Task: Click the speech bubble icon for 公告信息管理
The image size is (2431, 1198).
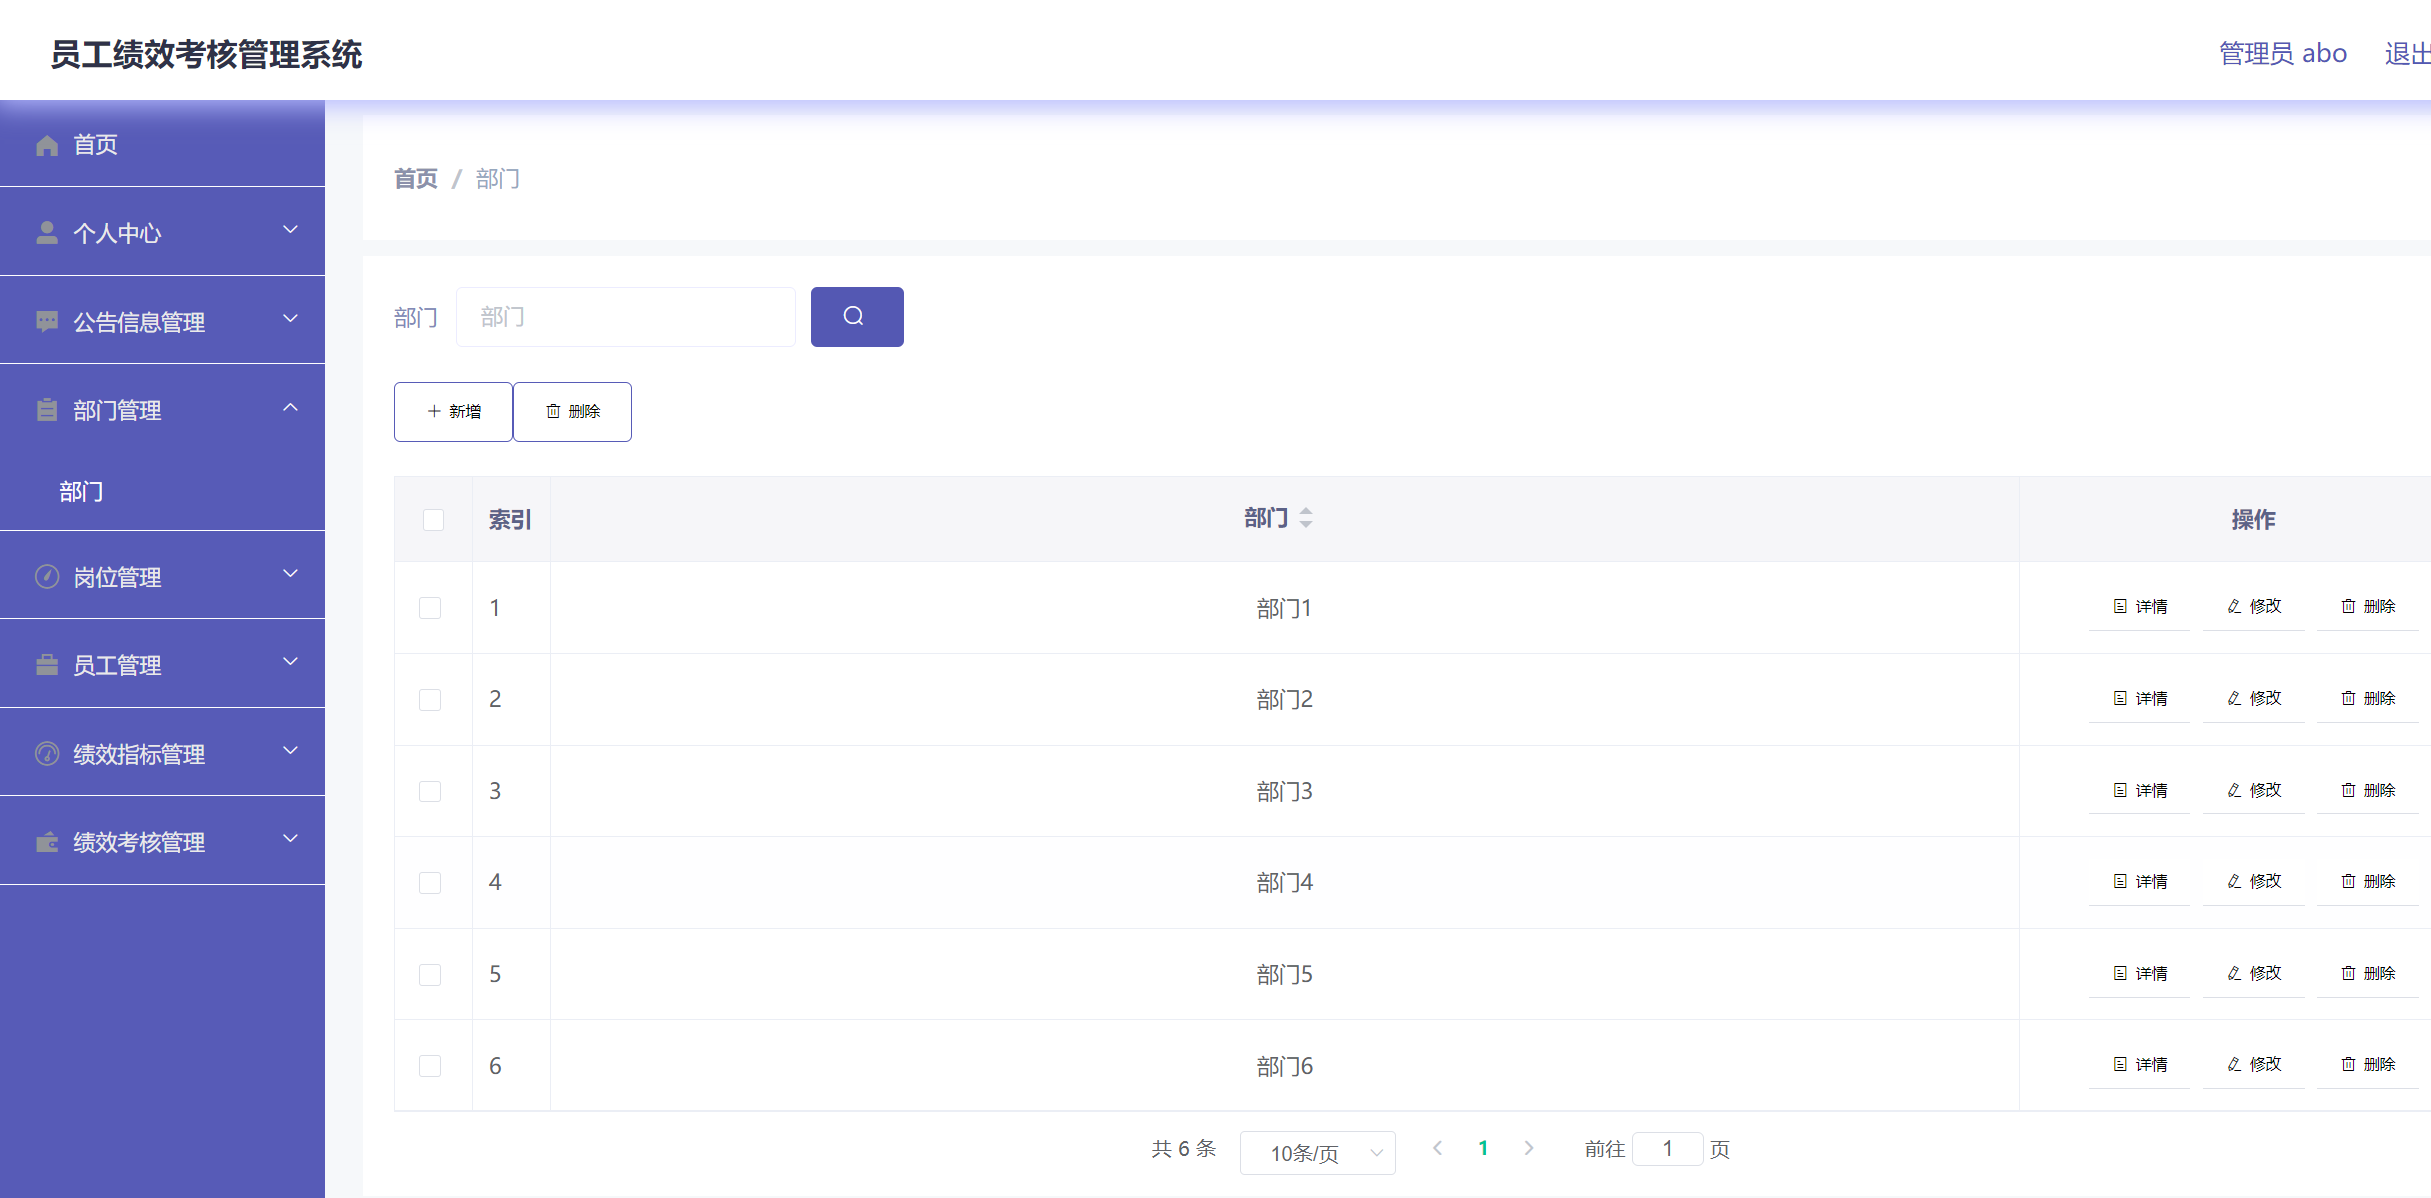Action: click(x=46, y=320)
